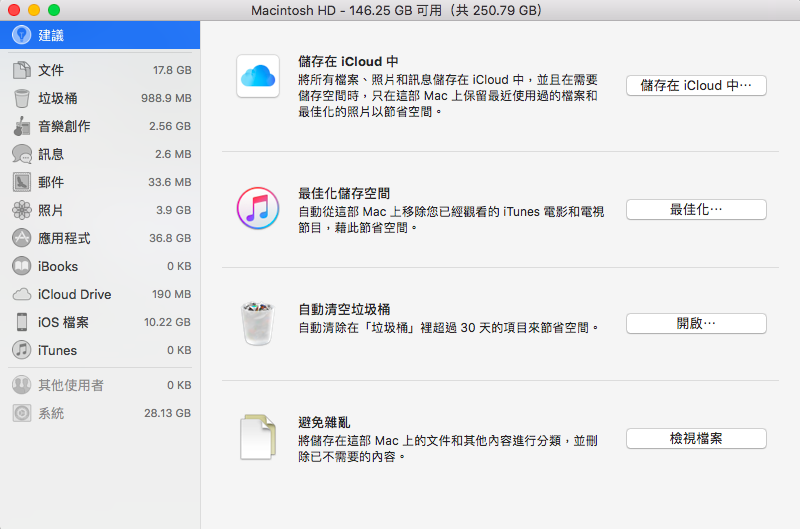
Task: Click the Macintosh HD window title text
Action: (396, 10)
